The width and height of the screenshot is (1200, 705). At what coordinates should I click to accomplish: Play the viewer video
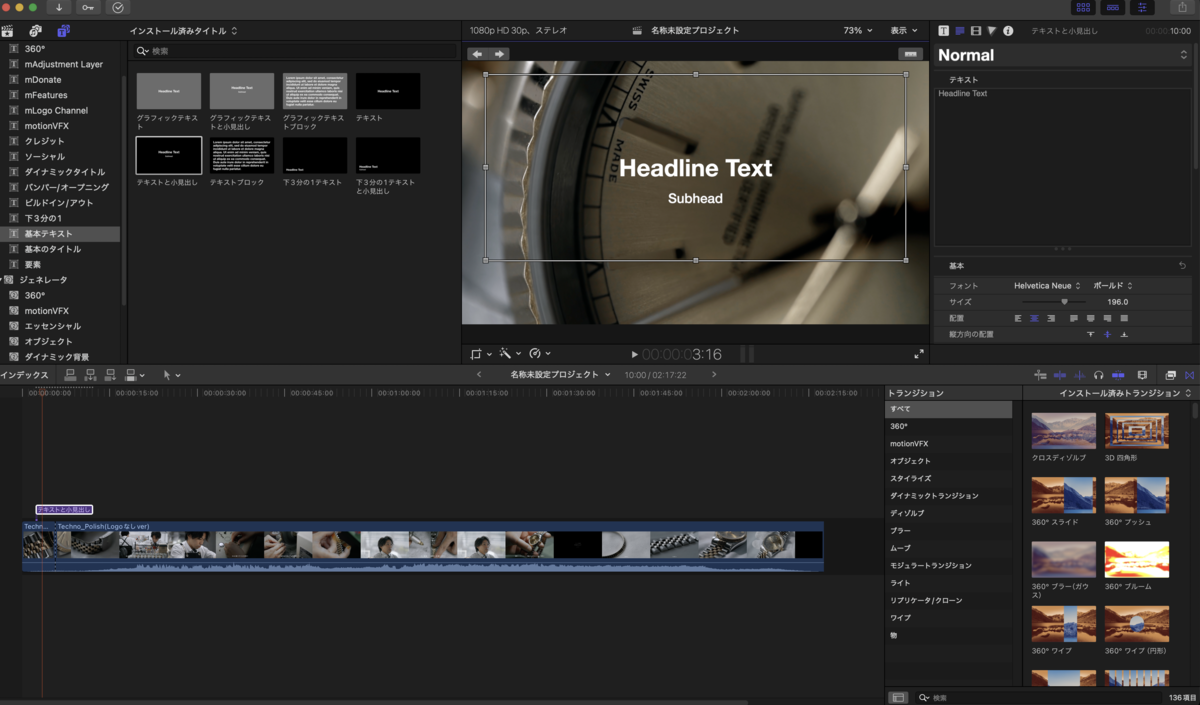[634, 354]
